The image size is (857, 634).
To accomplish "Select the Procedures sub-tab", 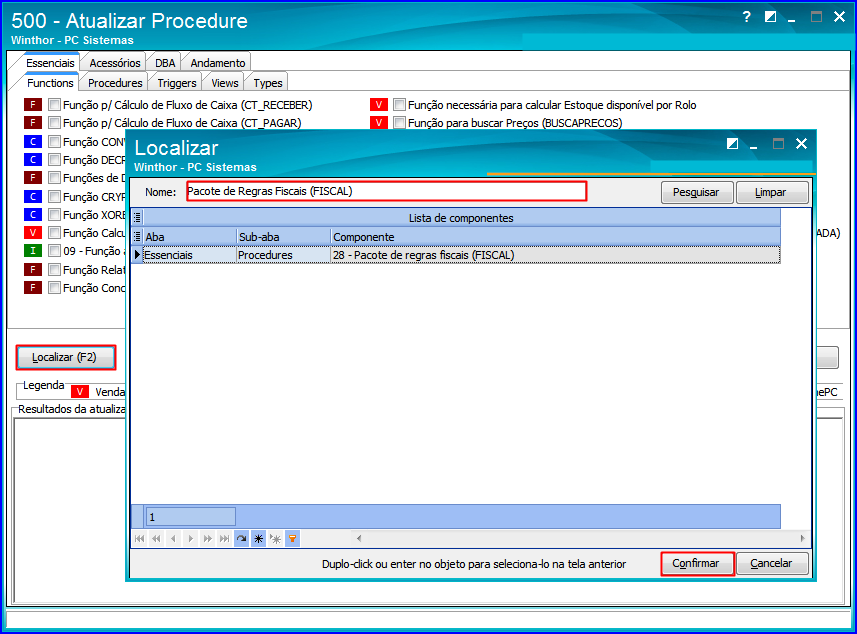I will (x=115, y=83).
